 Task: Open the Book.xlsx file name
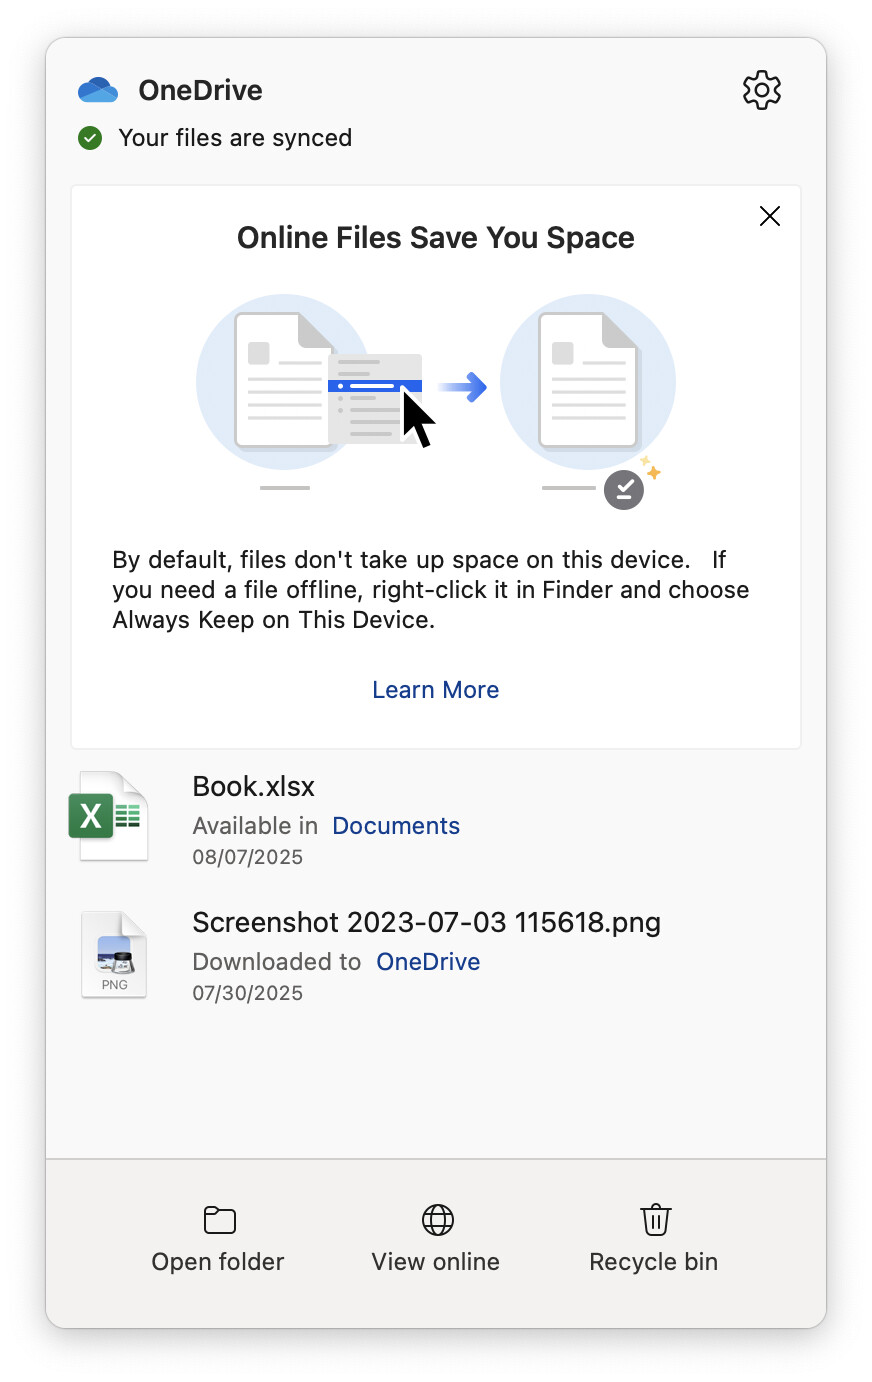[254, 787]
